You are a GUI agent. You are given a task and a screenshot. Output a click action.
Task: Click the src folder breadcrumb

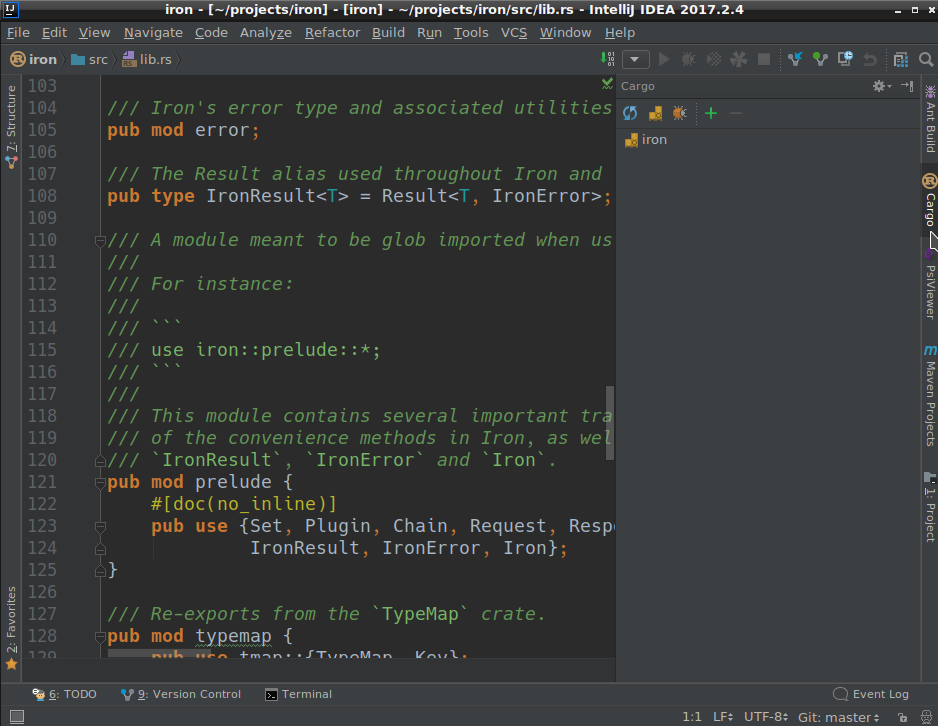click(x=90, y=59)
